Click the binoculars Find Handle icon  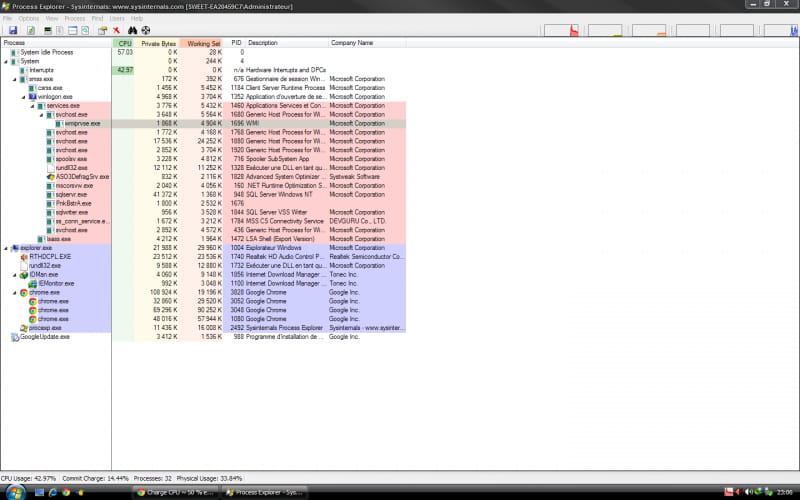pos(132,30)
